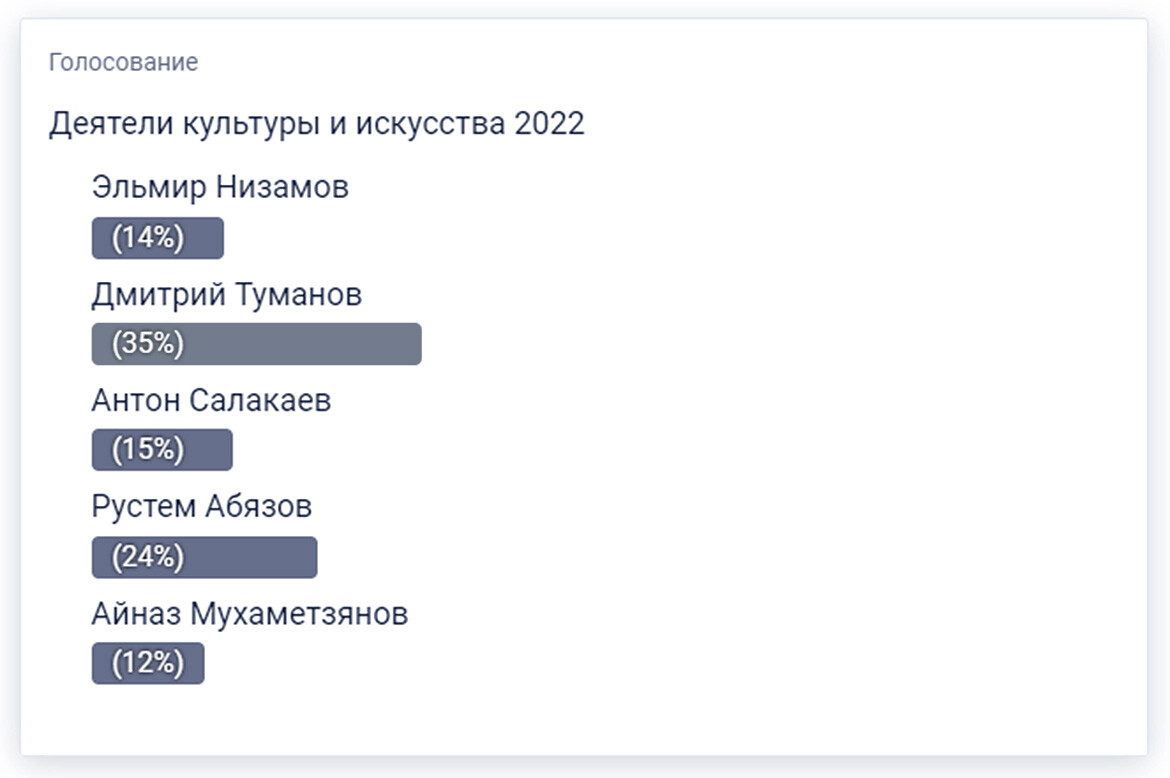This screenshot has height=778, width=1170.
Task: Click Антон Салакаев's result bar
Action: (x=210, y=450)
